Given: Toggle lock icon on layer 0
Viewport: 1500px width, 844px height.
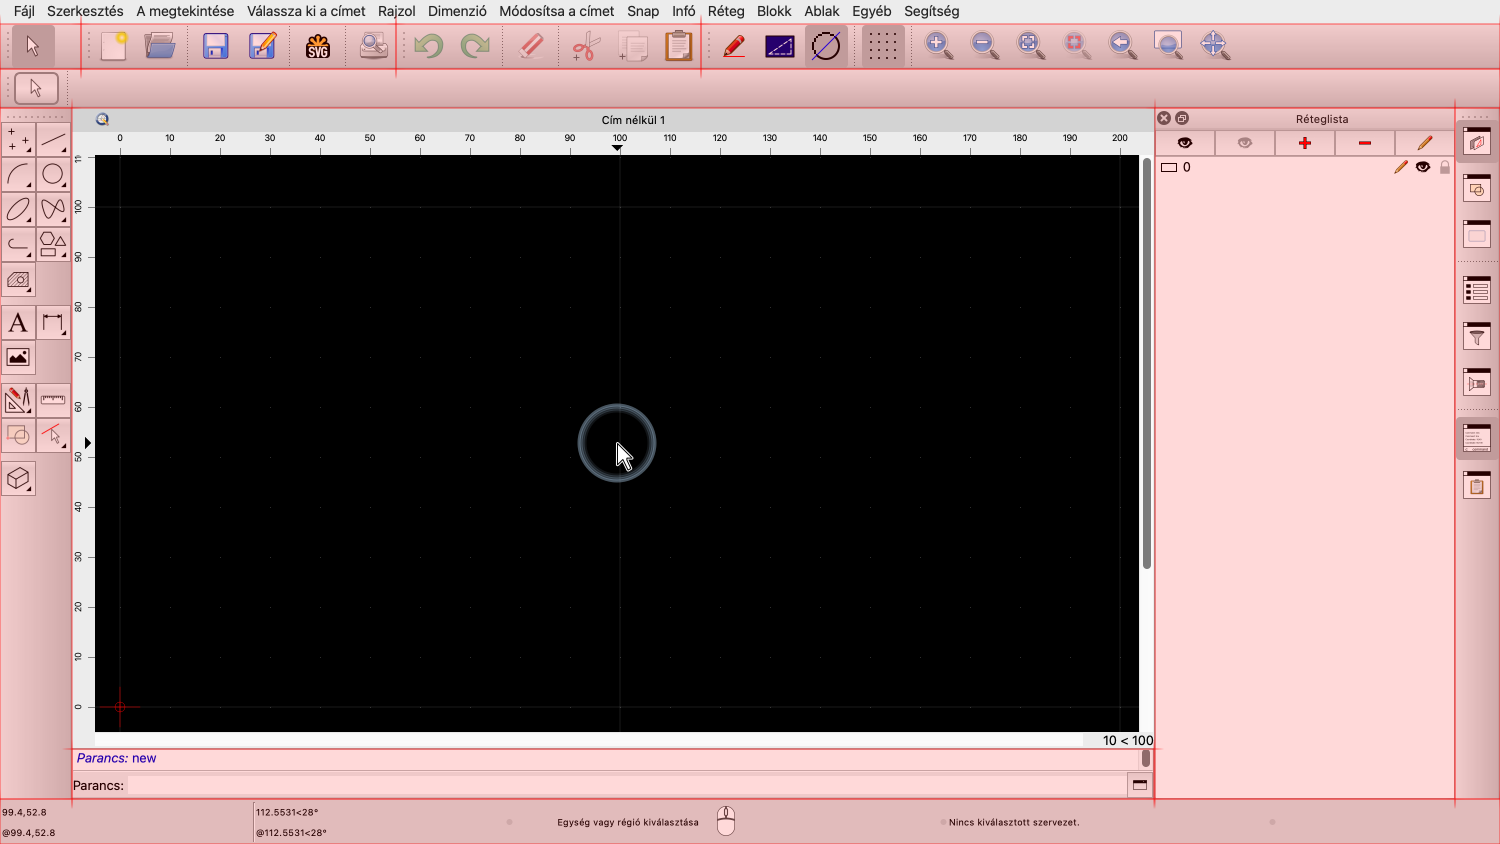Looking at the screenshot, I should [1444, 167].
